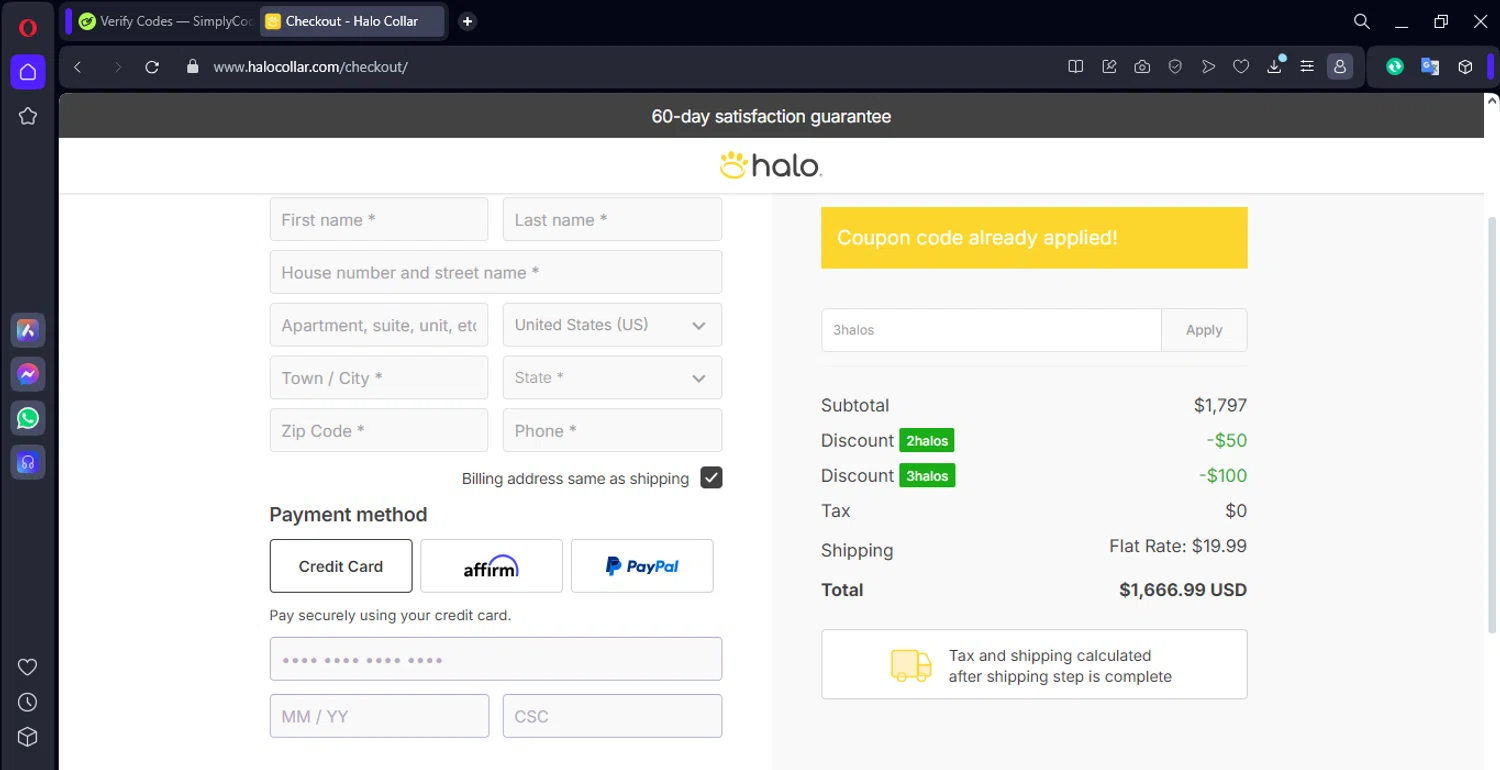Select the Checkout - Halo Collar tab
This screenshot has height=770, width=1500.
(352, 21)
